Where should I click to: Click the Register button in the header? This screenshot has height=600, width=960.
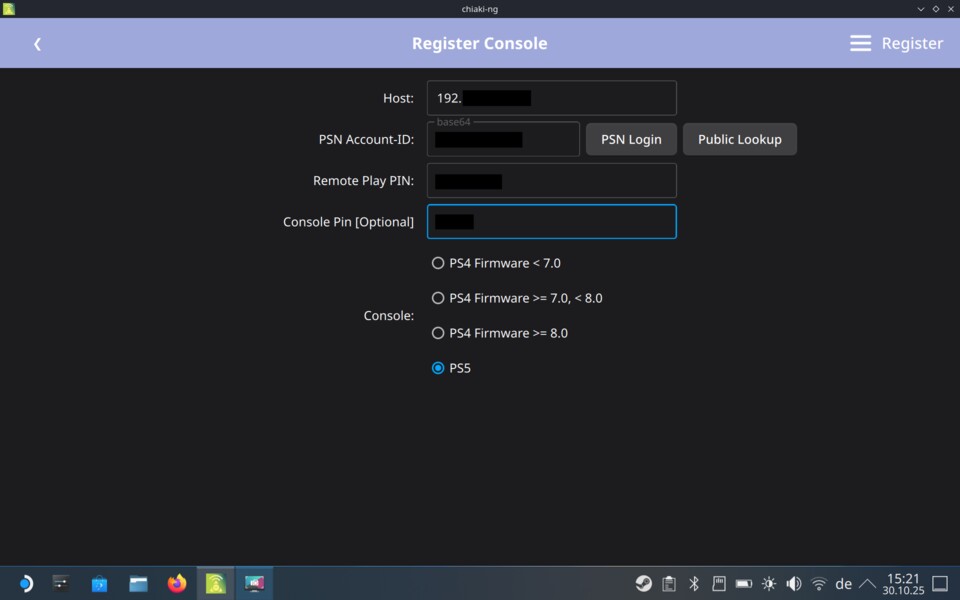coord(896,44)
